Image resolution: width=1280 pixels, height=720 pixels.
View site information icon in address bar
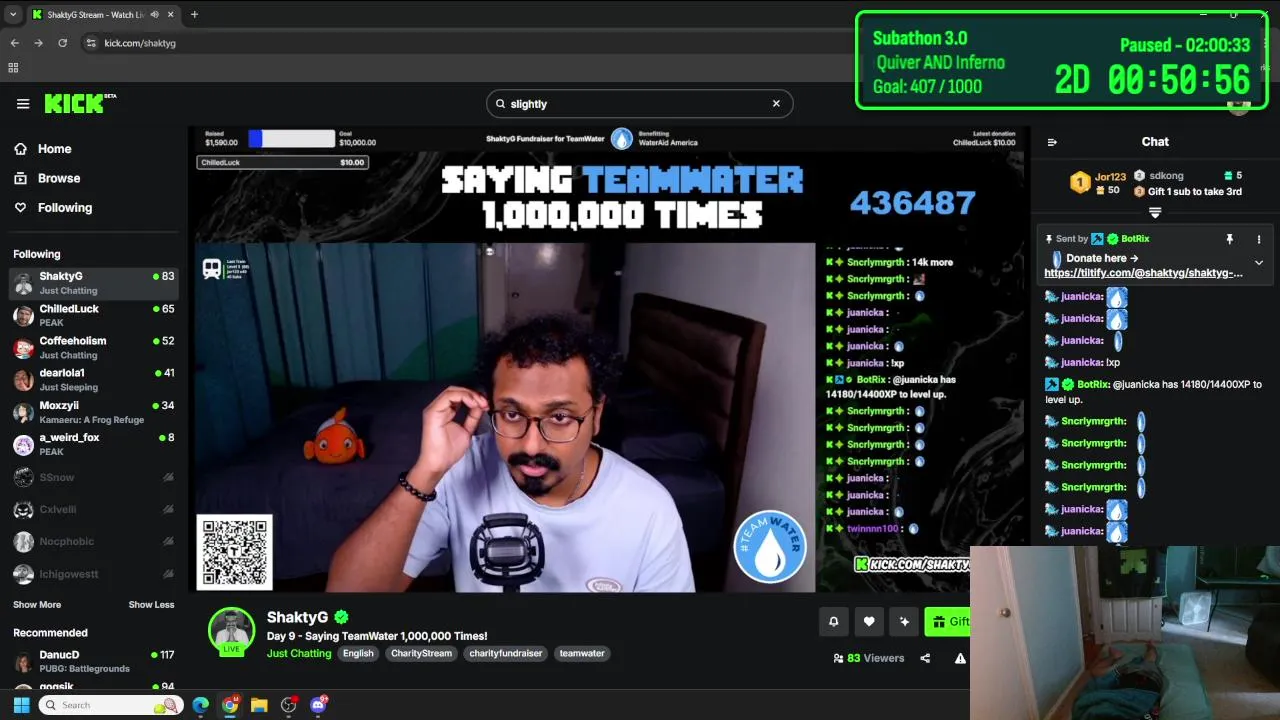click(x=91, y=43)
